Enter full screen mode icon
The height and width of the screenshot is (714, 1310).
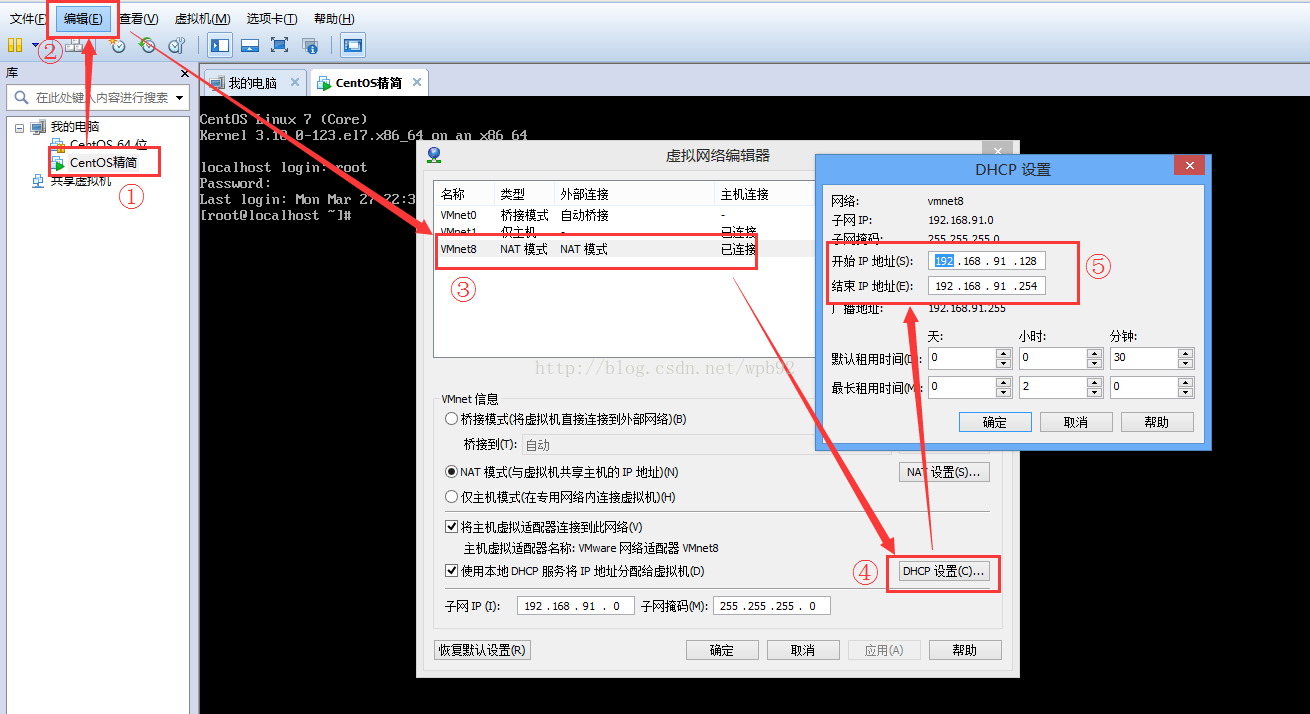(x=279, y=45)
